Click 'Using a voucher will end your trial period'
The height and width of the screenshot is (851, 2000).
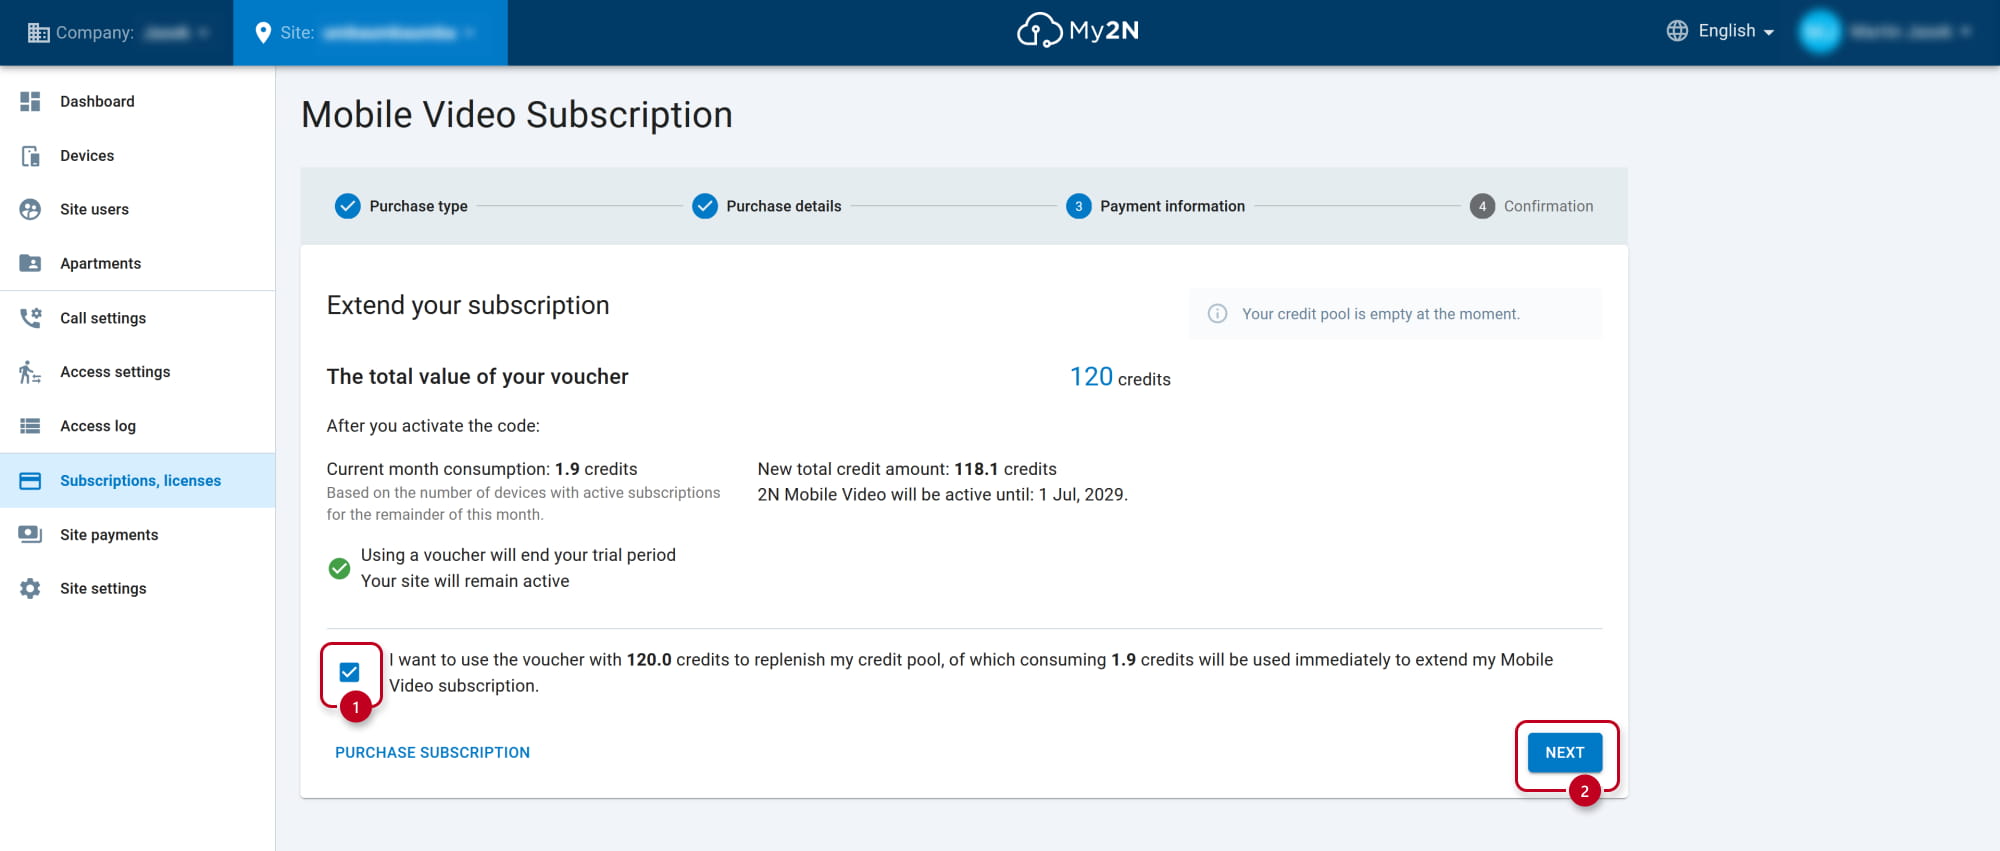[518, 555]
